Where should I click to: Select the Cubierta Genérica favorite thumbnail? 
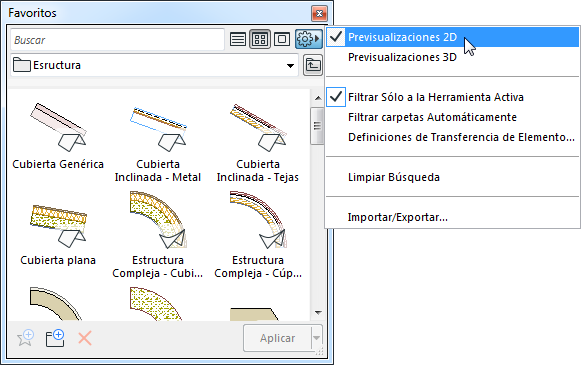58,135
